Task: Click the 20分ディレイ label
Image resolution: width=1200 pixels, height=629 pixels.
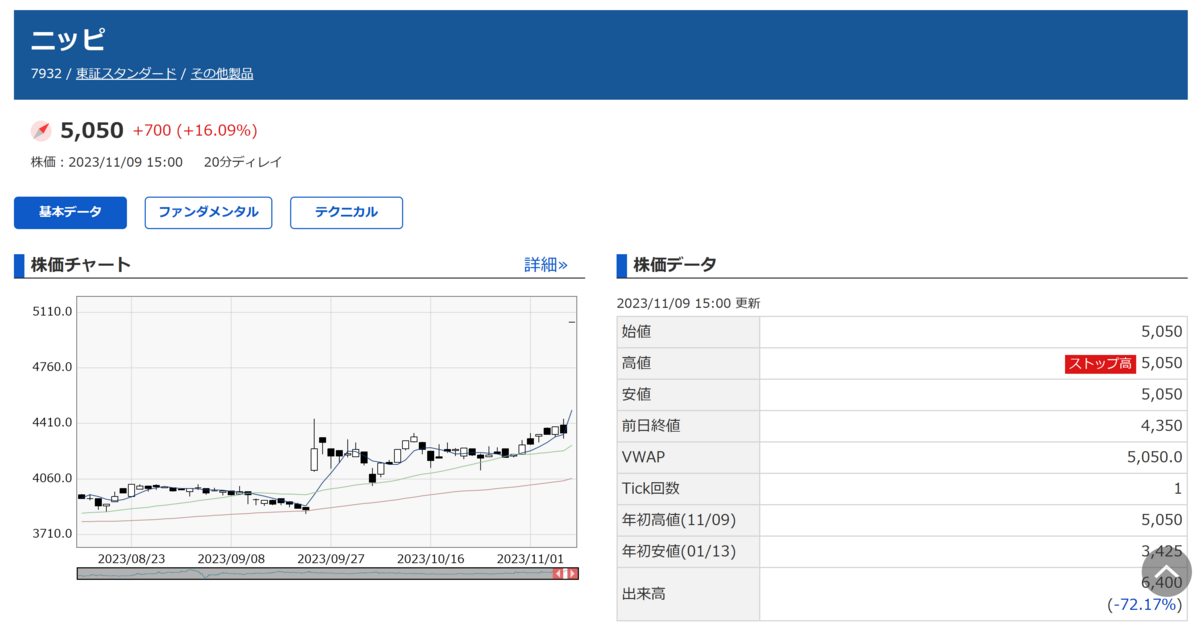Action: pyautogui.click(x=243, y=162)
